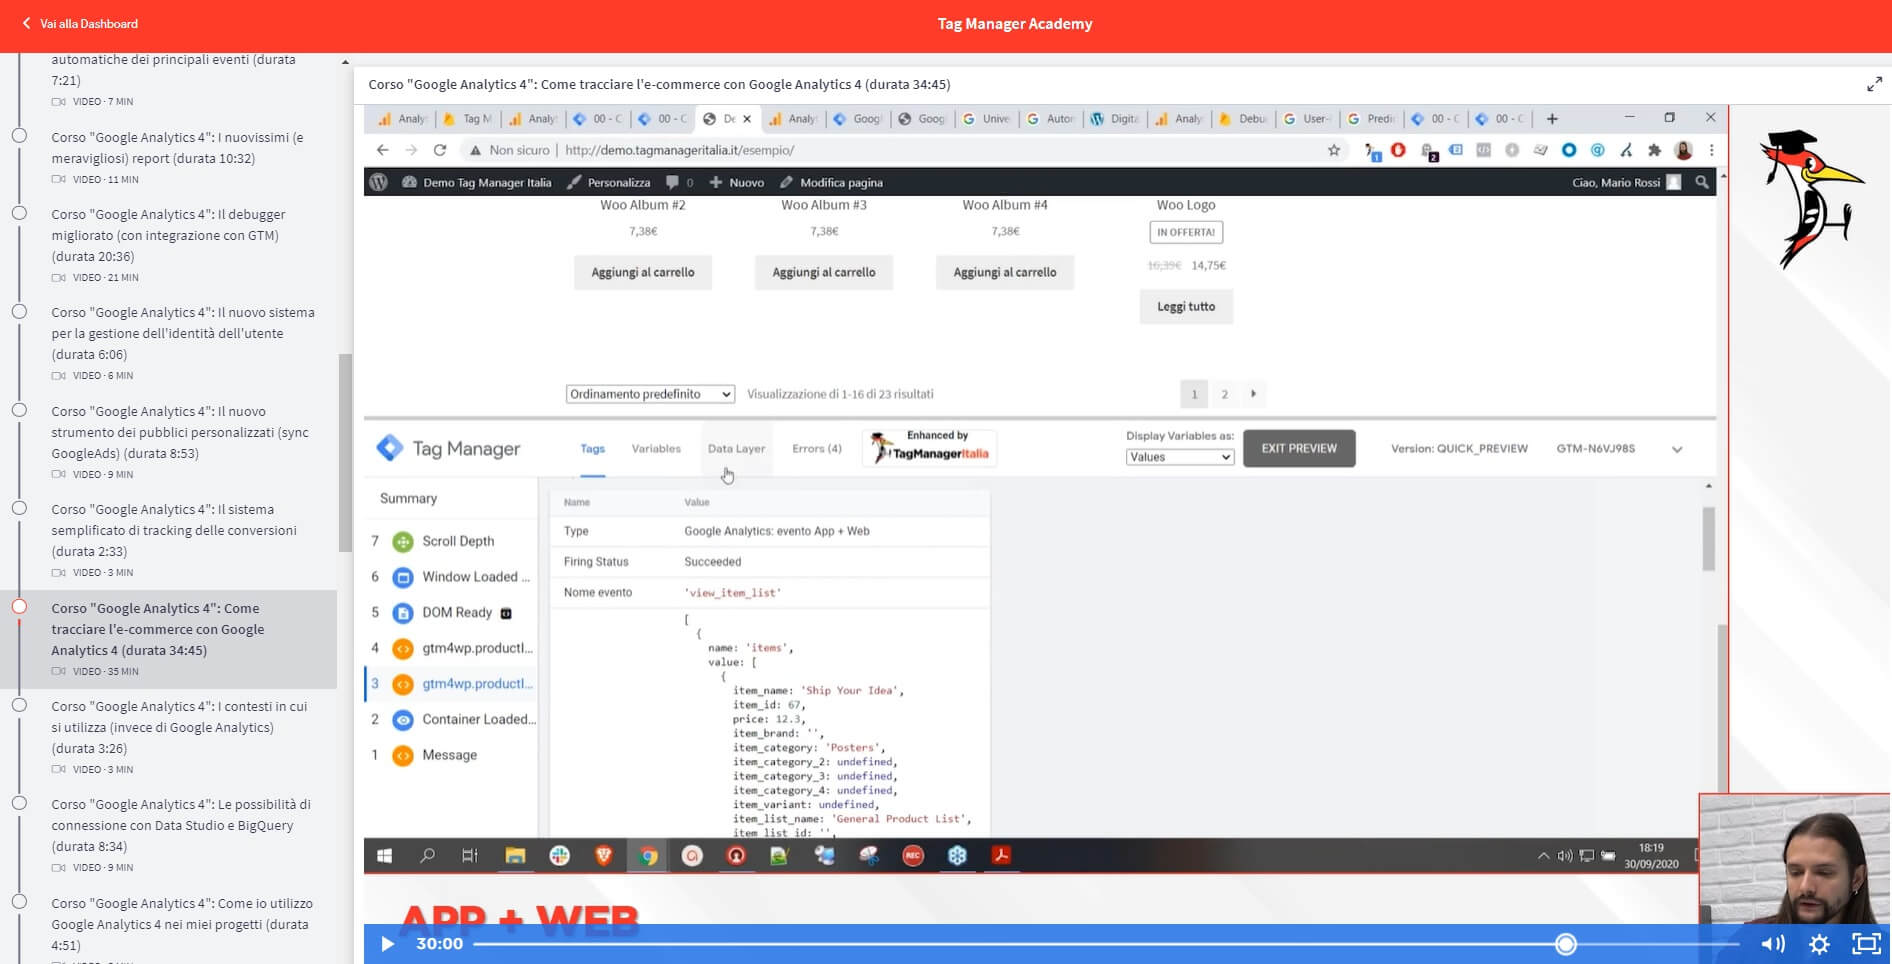Click Brave browser taskbar icon
Viewport: 1892px width, 964px height.
(604, 856)
